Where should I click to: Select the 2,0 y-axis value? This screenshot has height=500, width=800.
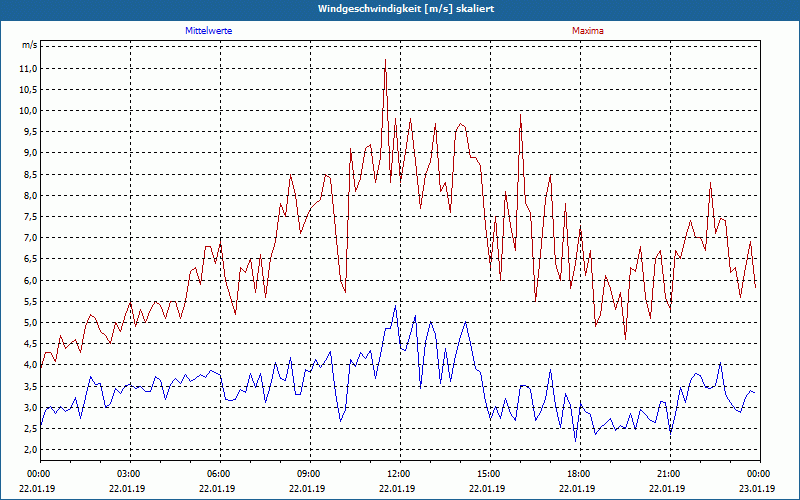click(30, 450)
